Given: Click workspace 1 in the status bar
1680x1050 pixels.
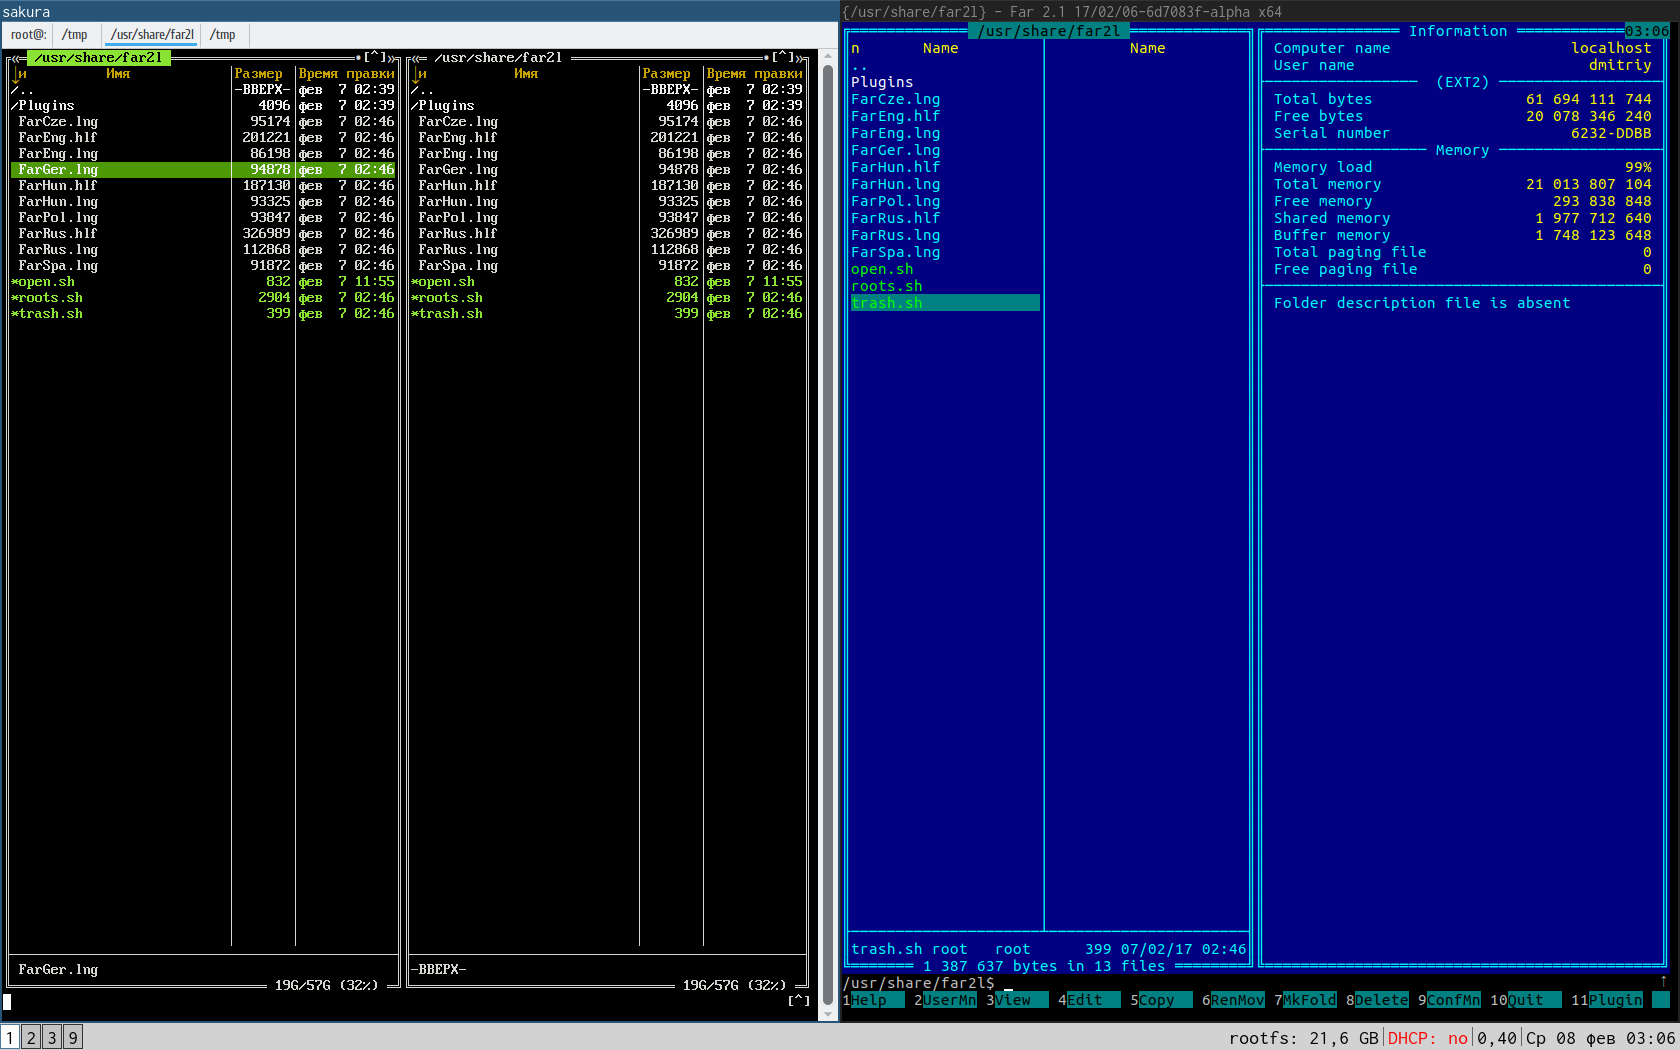Looking at the screenshot, I should point(10,1037).
